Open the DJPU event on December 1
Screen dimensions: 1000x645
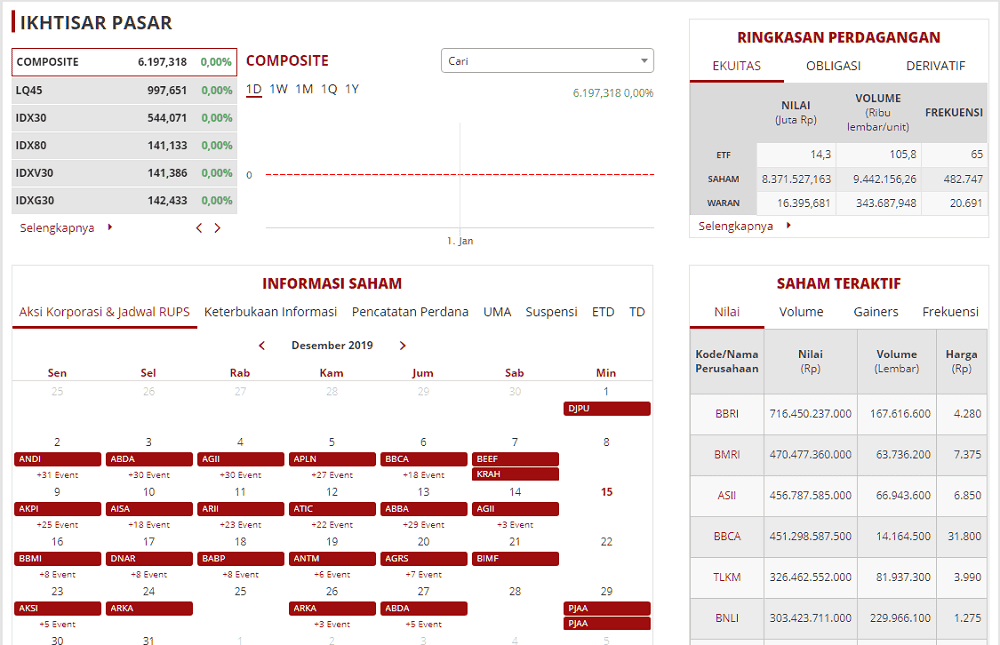pos(607,408)
